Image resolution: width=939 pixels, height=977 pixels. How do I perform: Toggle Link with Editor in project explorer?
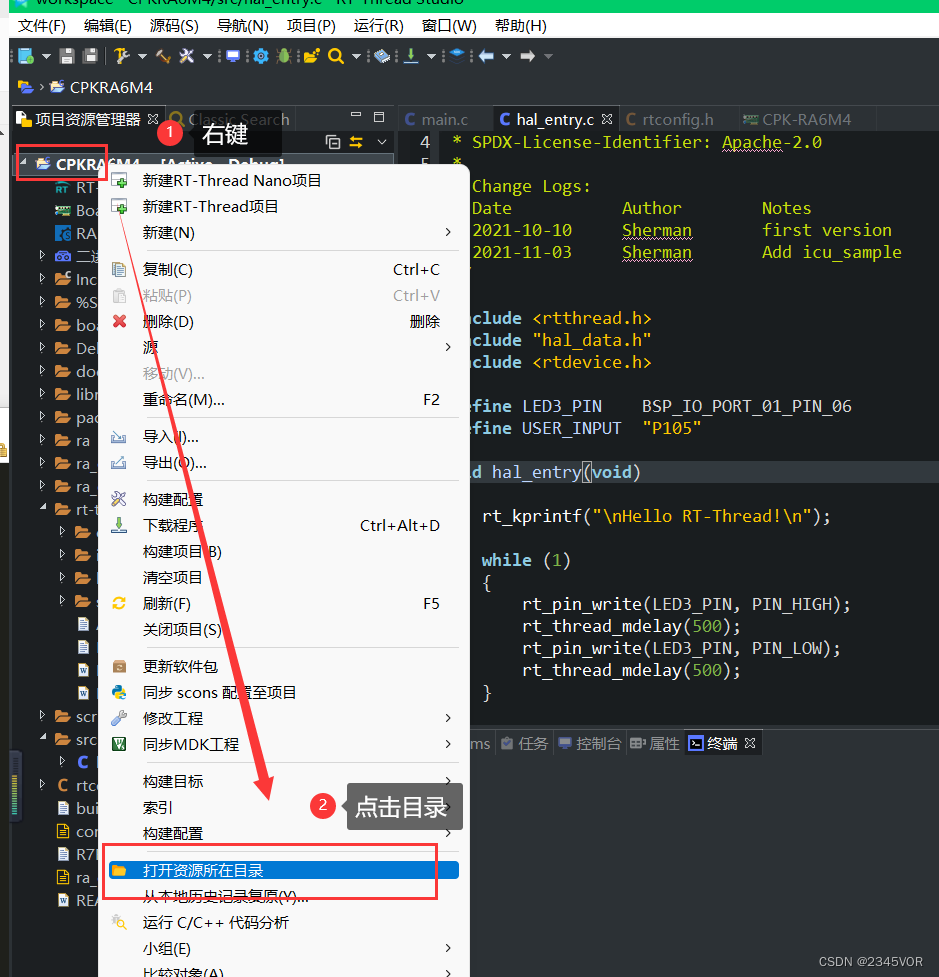(356, 143)
